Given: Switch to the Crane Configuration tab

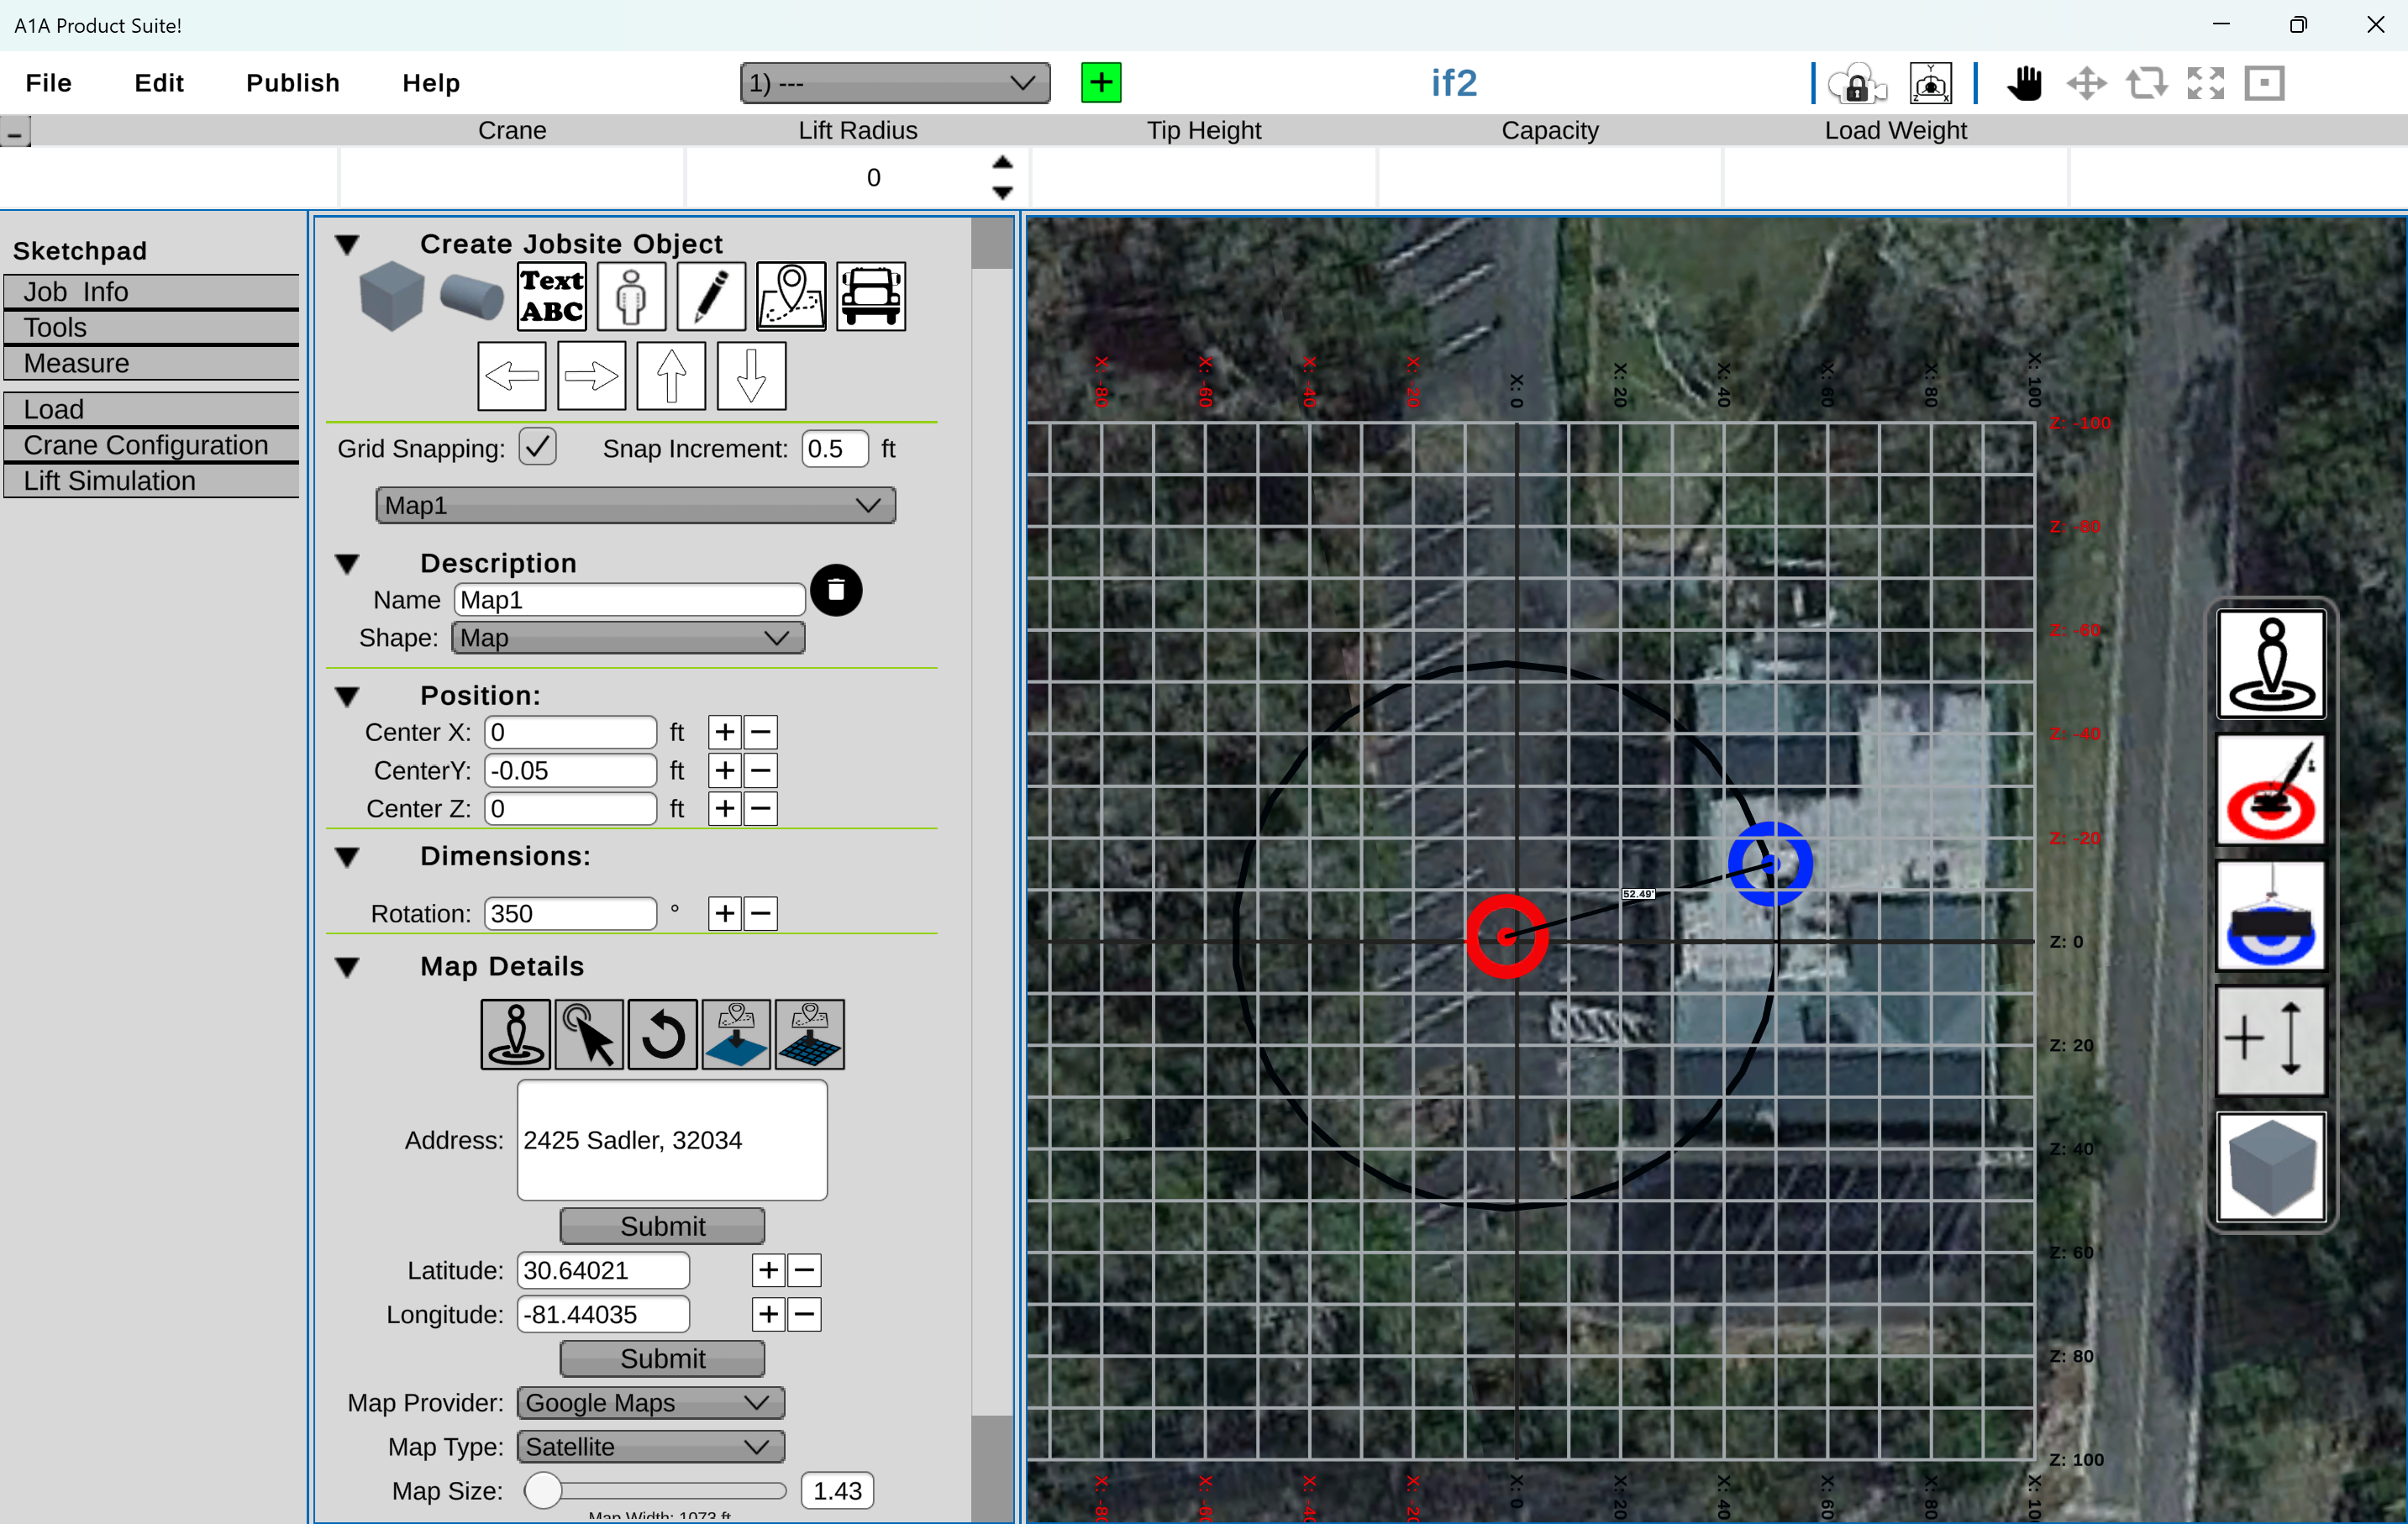Looking at the screenshot, I should tap(151, 445).
